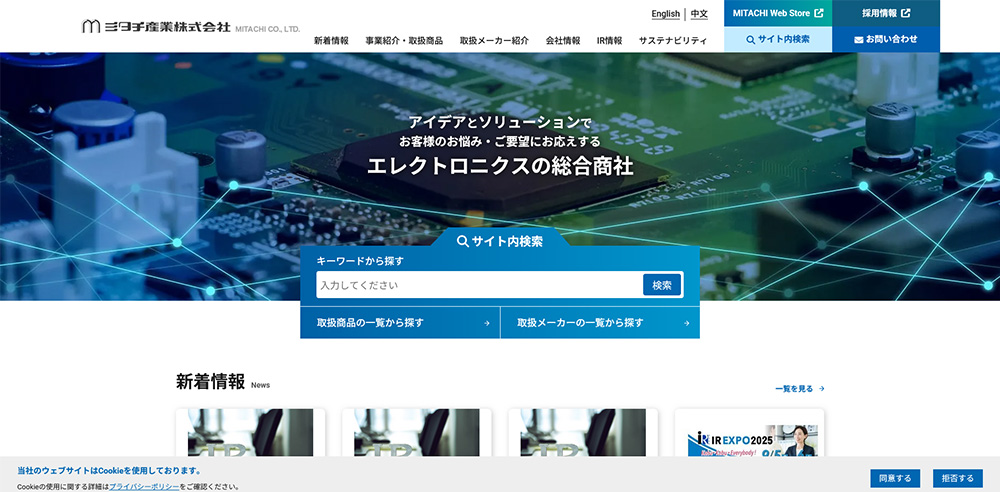Switch language to English
This screenshot has width=1000, height=492.
[x=665, y=14]
